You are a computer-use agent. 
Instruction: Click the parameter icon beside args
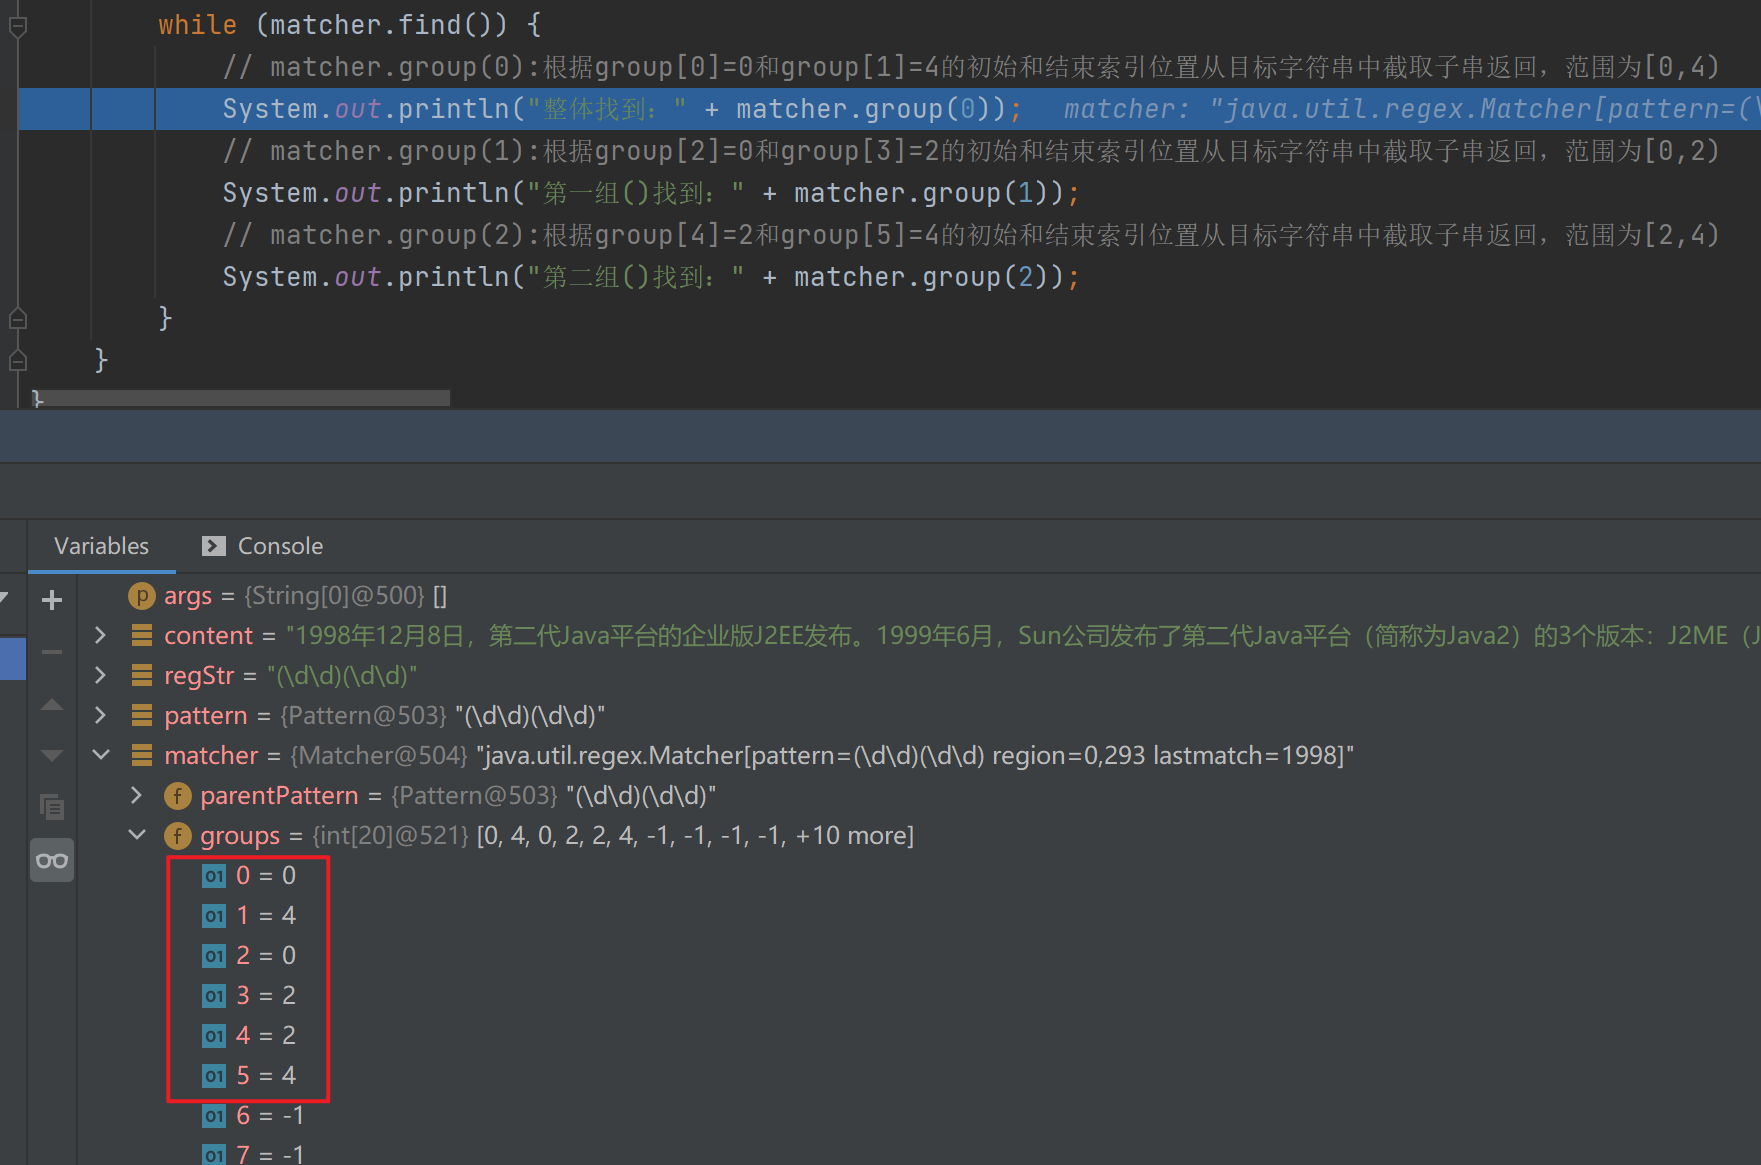click(141, 596)
